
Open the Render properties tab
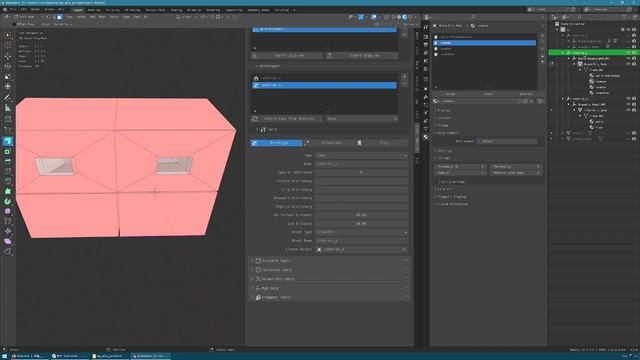coord(426,37)
